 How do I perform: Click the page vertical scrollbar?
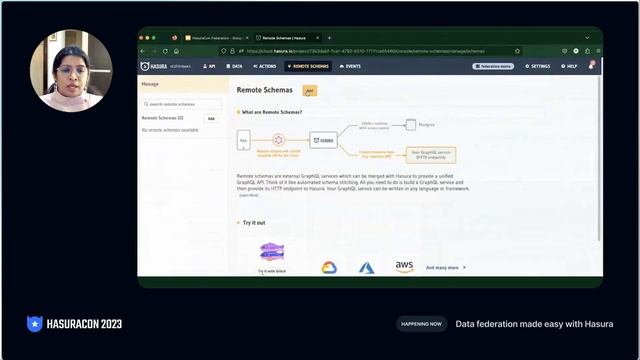click(x=599, y=159)
